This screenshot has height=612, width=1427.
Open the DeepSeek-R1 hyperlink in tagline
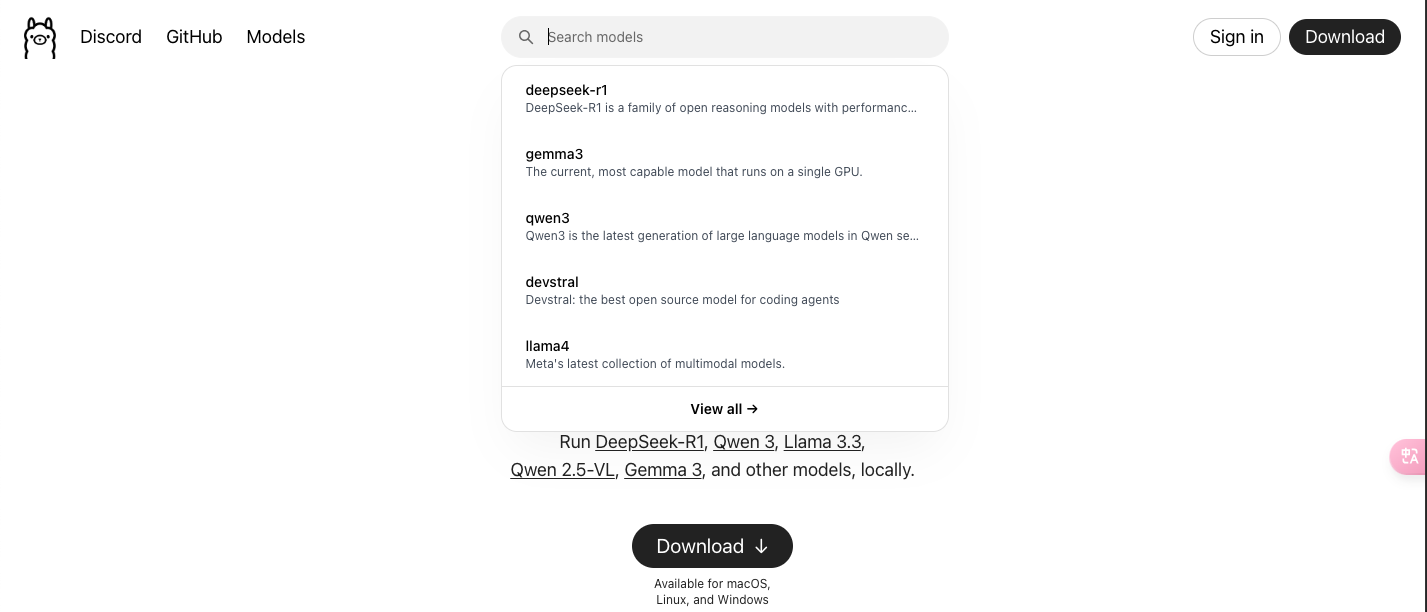tap(650, 442)
